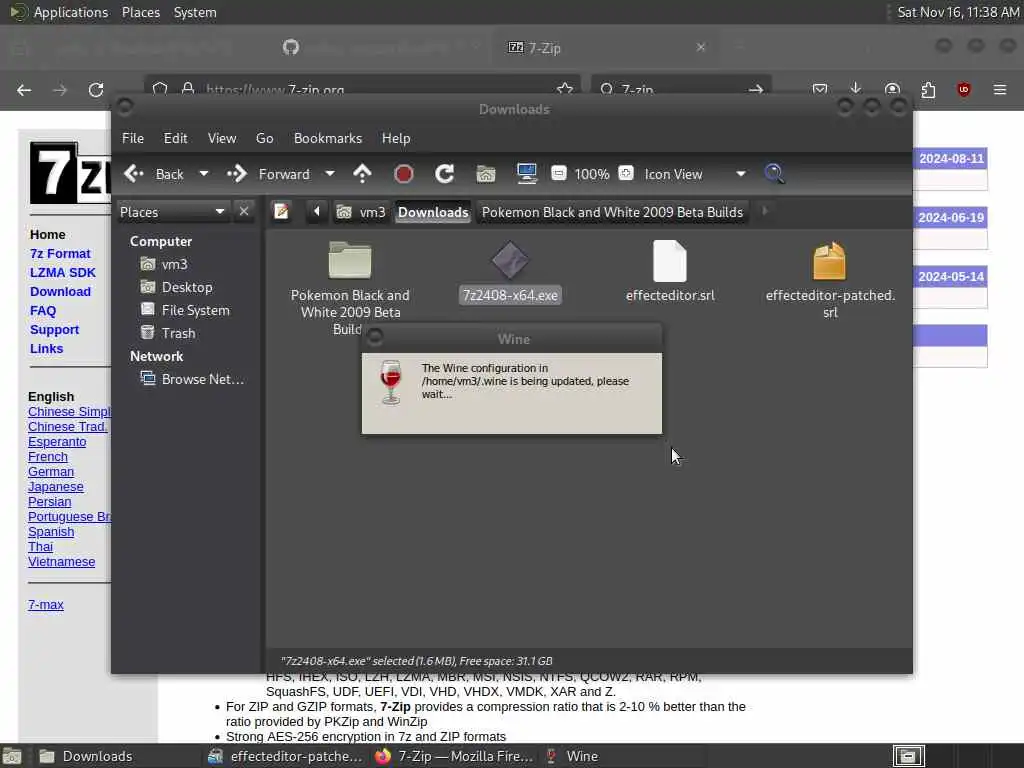This screenshot has width=1024, height=768.
Task: Close the 7-Zip browser tab
Action: (x=701, y=47)
